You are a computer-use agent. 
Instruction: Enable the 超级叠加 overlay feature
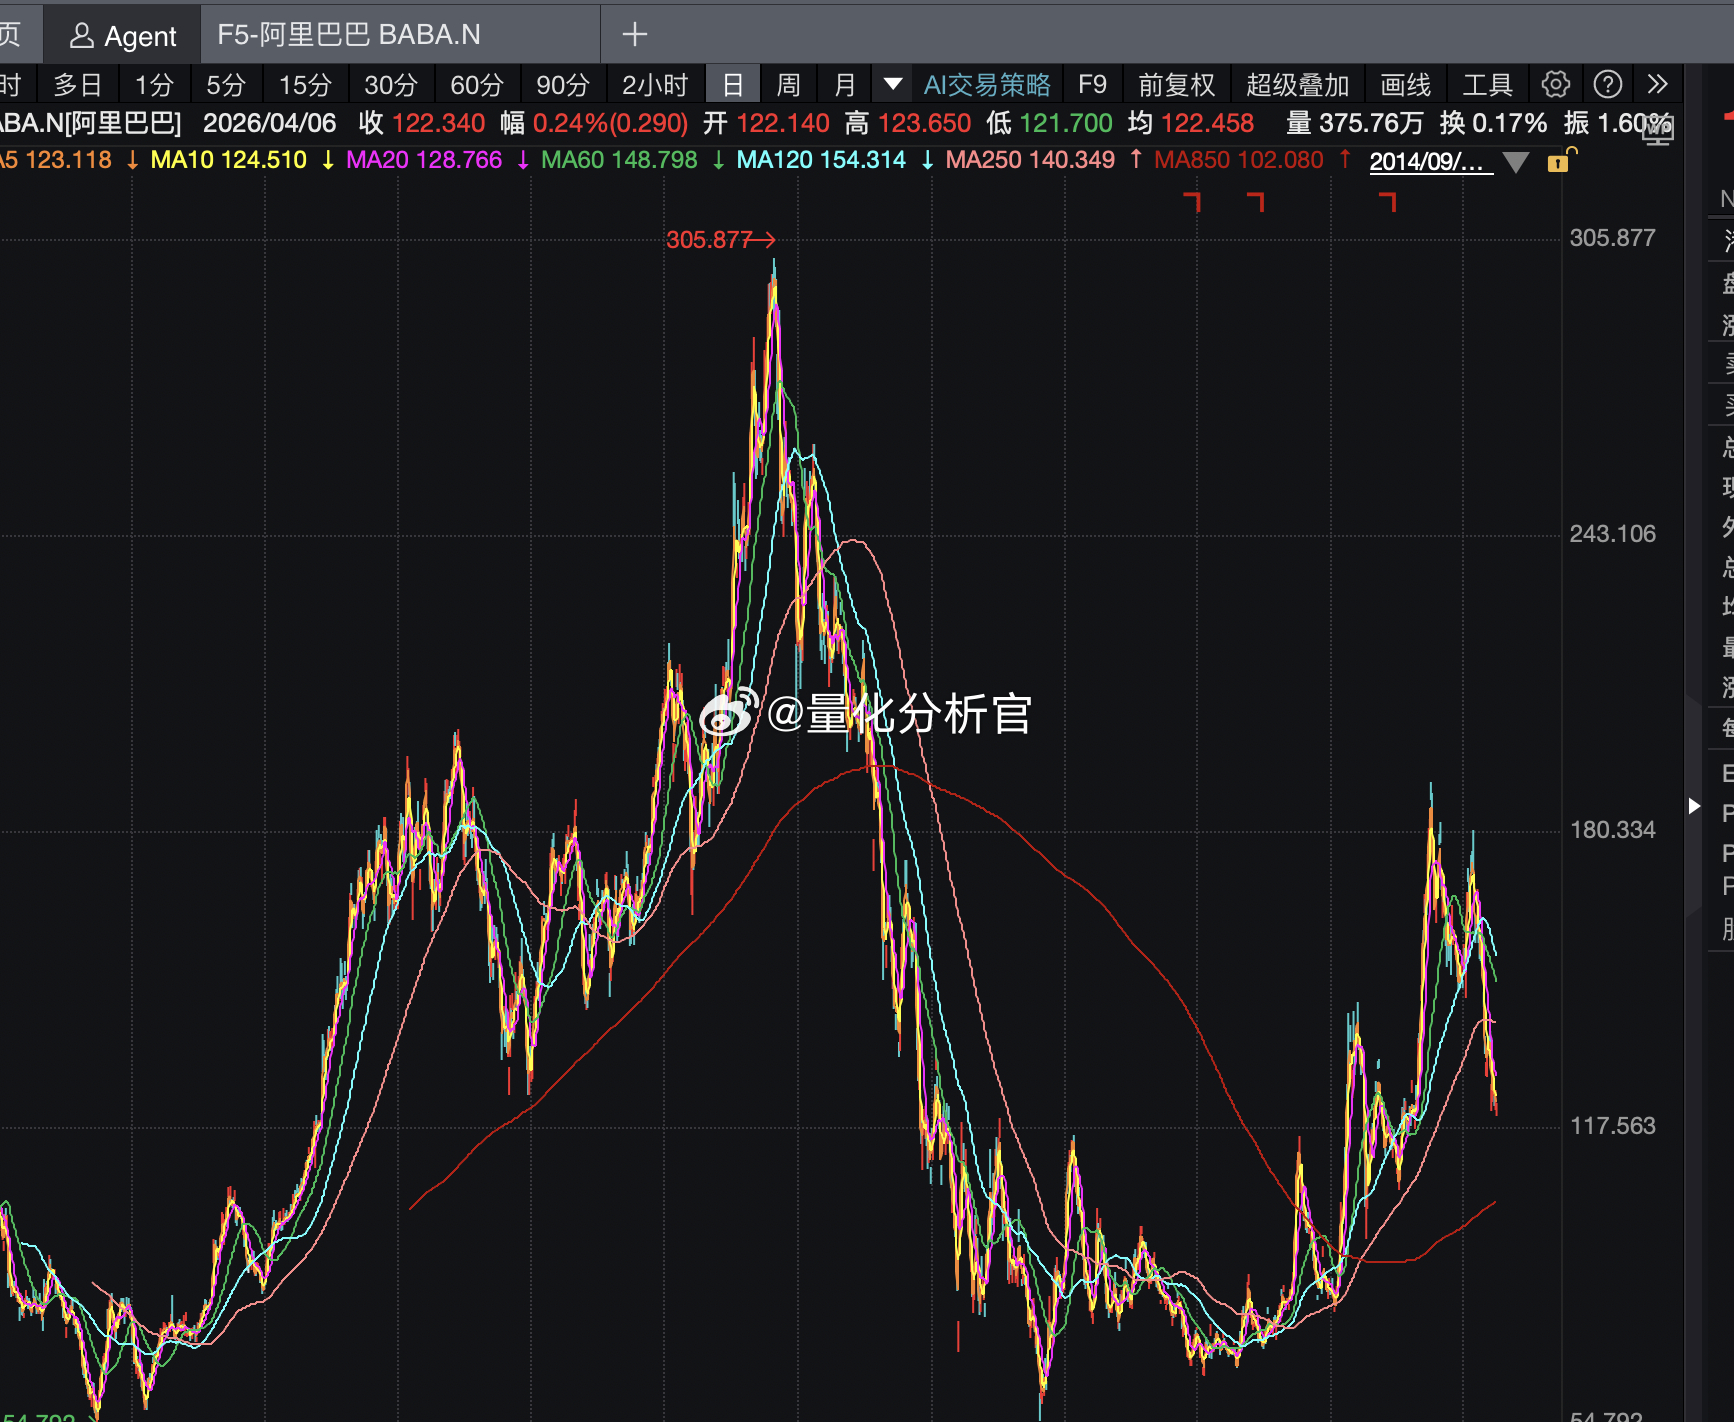(x=1297, y=84)
